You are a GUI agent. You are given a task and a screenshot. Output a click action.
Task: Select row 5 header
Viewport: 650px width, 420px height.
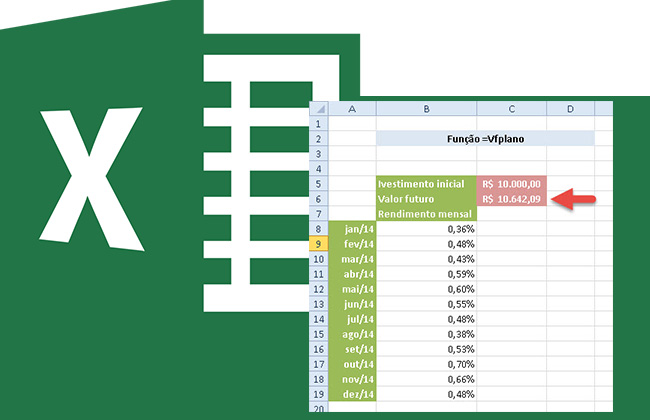pos(319,183)
